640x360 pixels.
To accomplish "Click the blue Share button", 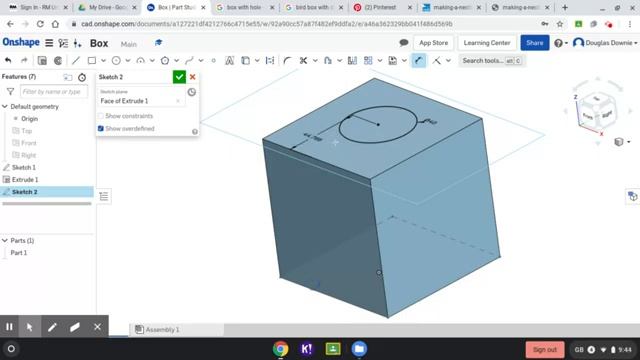I will [535, 43].
